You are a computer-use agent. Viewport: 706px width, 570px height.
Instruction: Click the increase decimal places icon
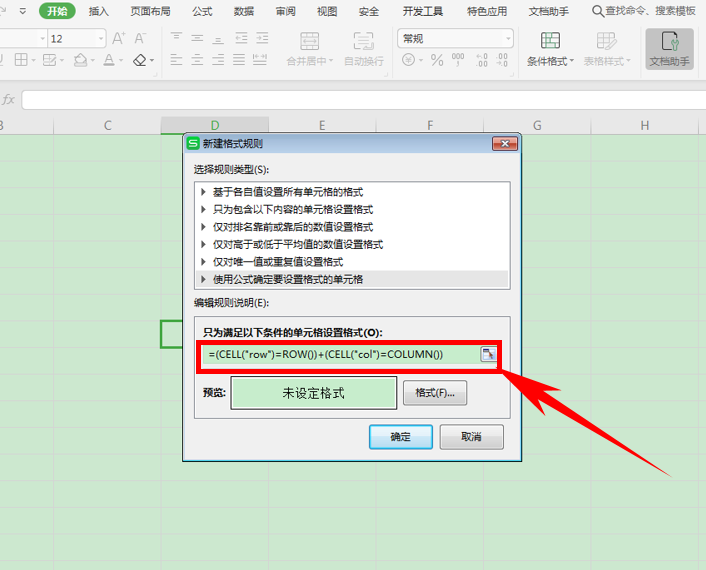click(481, 59)
